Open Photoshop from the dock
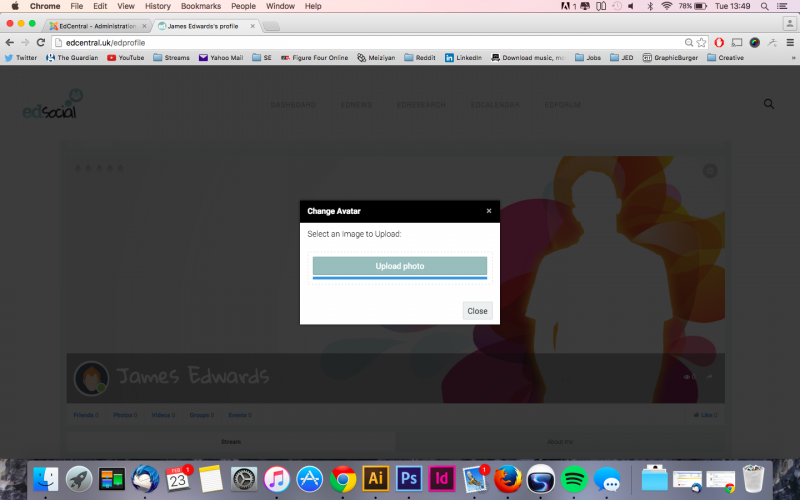The width and height of the screenshot is (800, 500). [x=408, y=478]
